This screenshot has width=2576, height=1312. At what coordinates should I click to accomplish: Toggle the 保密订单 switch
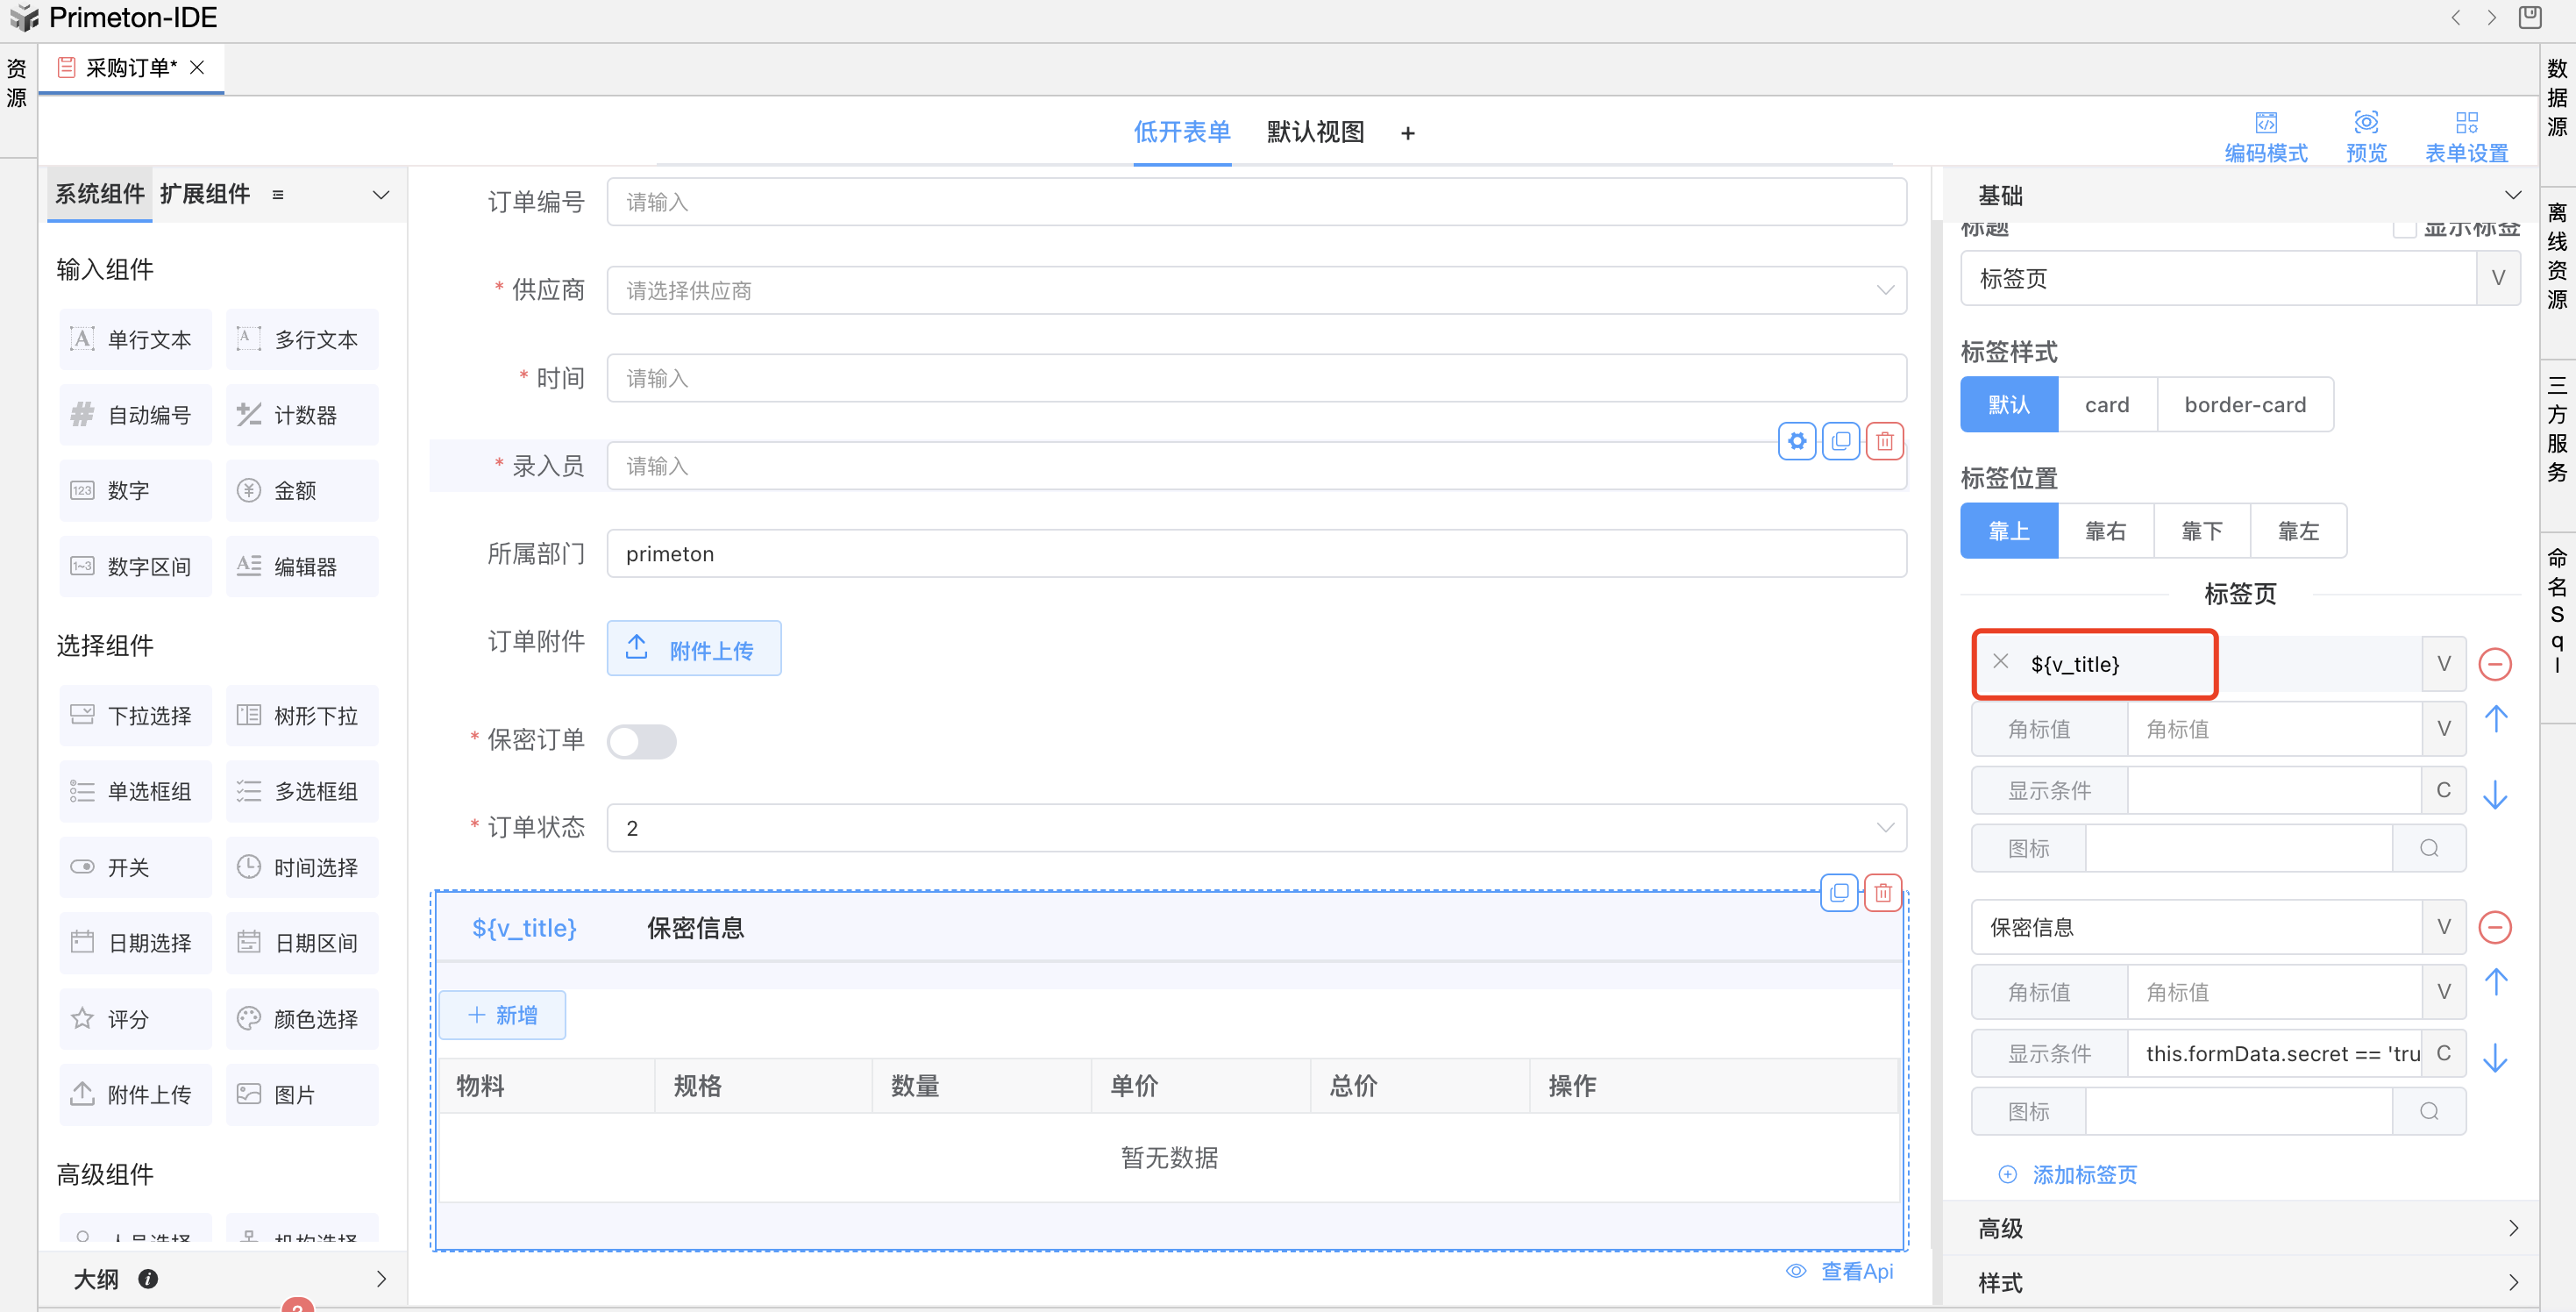642,741
